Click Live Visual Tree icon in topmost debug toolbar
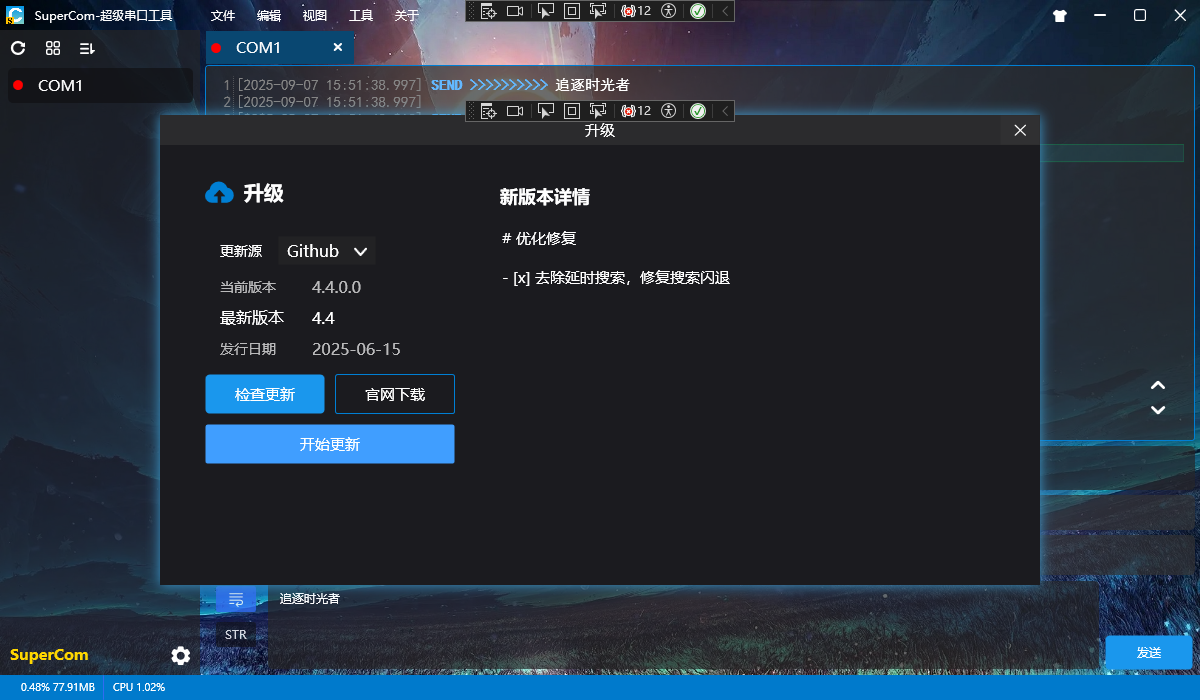 click(488, 11)
